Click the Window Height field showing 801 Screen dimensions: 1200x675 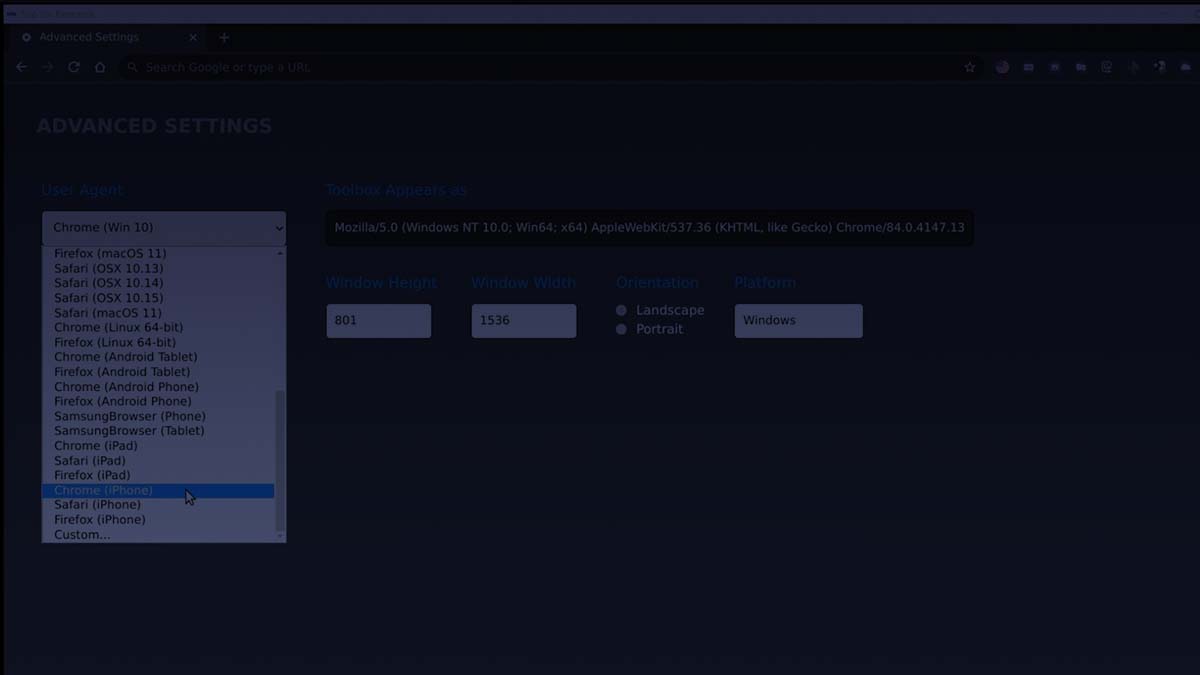tap(379, 321)
